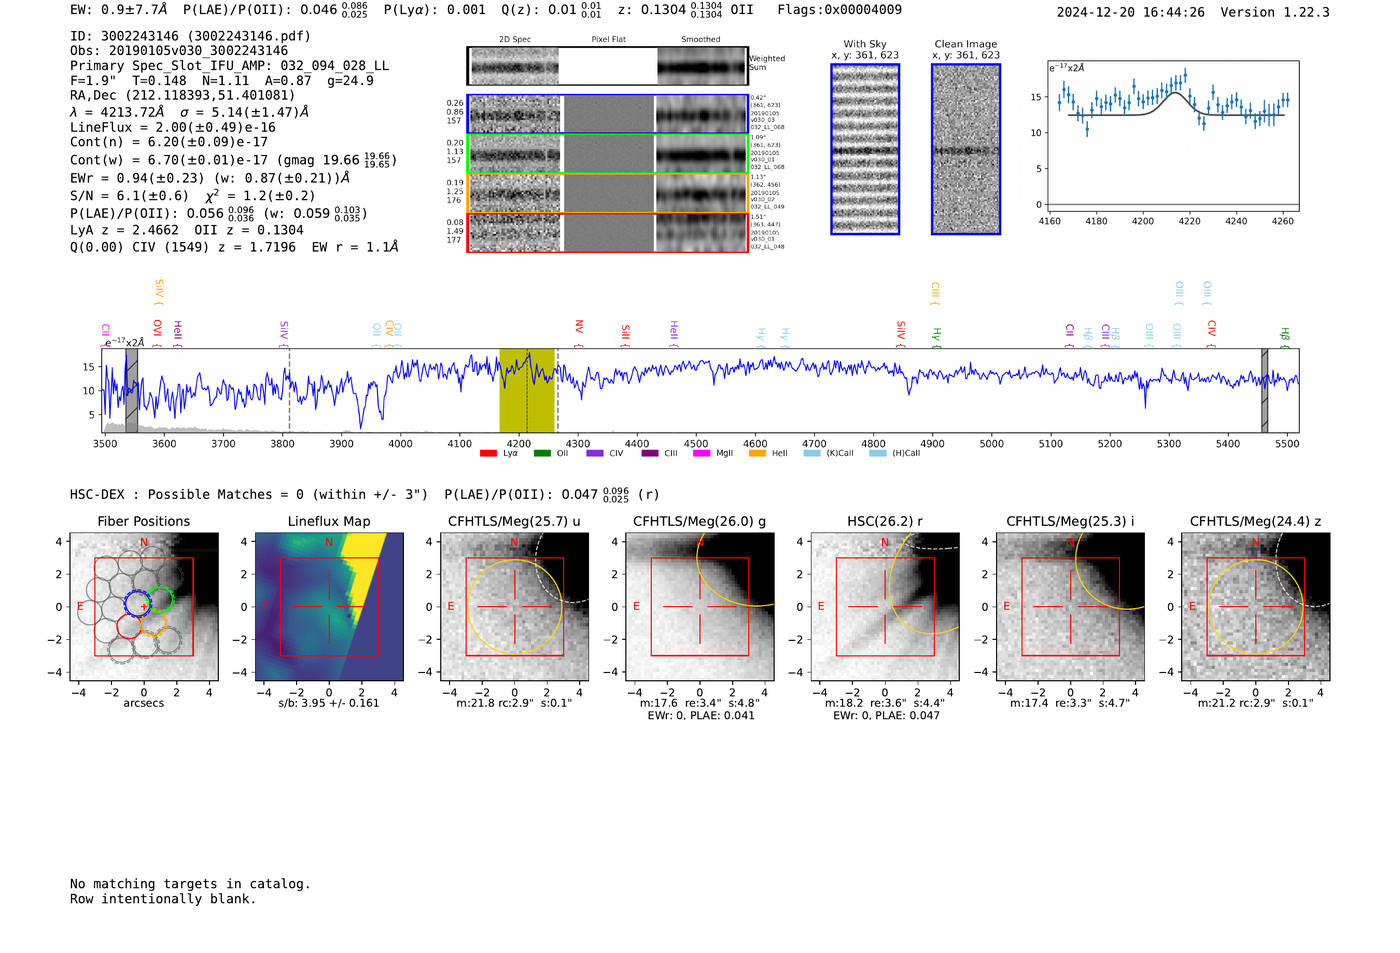
Task: Open the CFHTLS/Meg(25.7) u image
Action: coord(514,607)
